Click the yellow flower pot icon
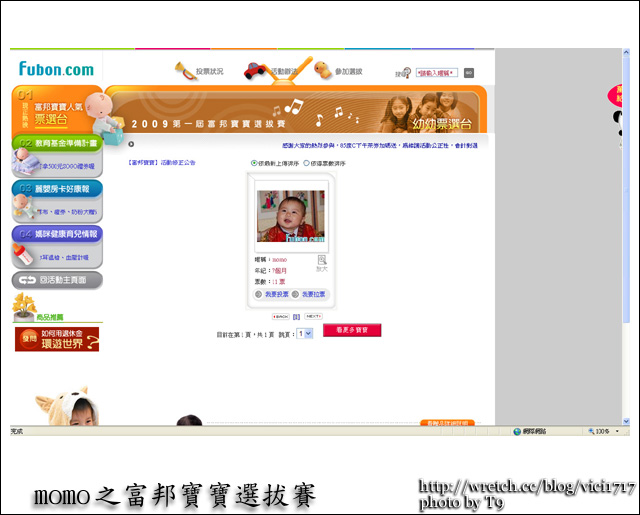Viewport: 640px width, 515px height. pos(24,307)
